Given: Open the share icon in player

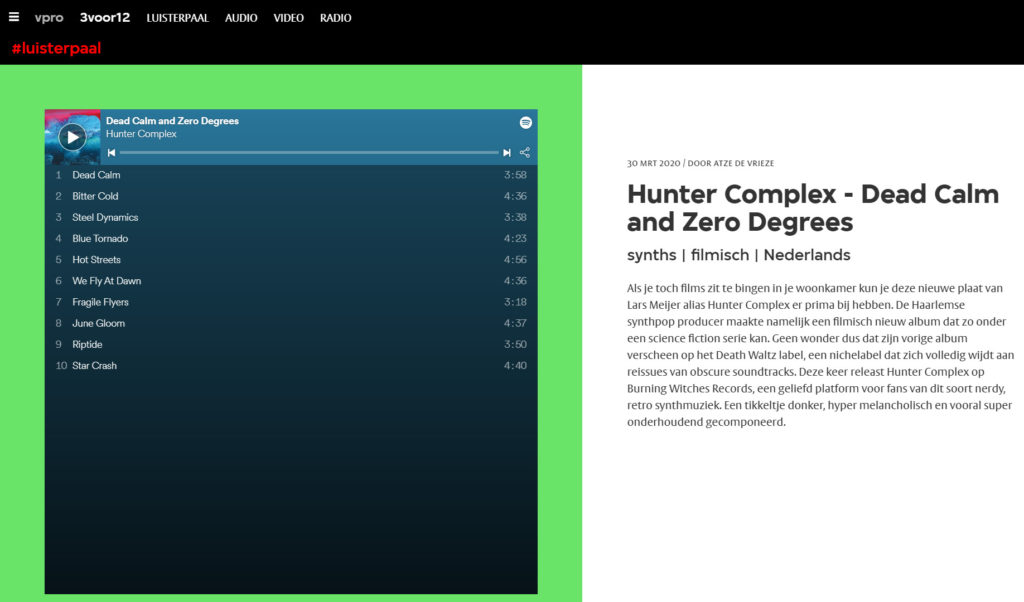Looking at the screenshot, I should 525,153.
